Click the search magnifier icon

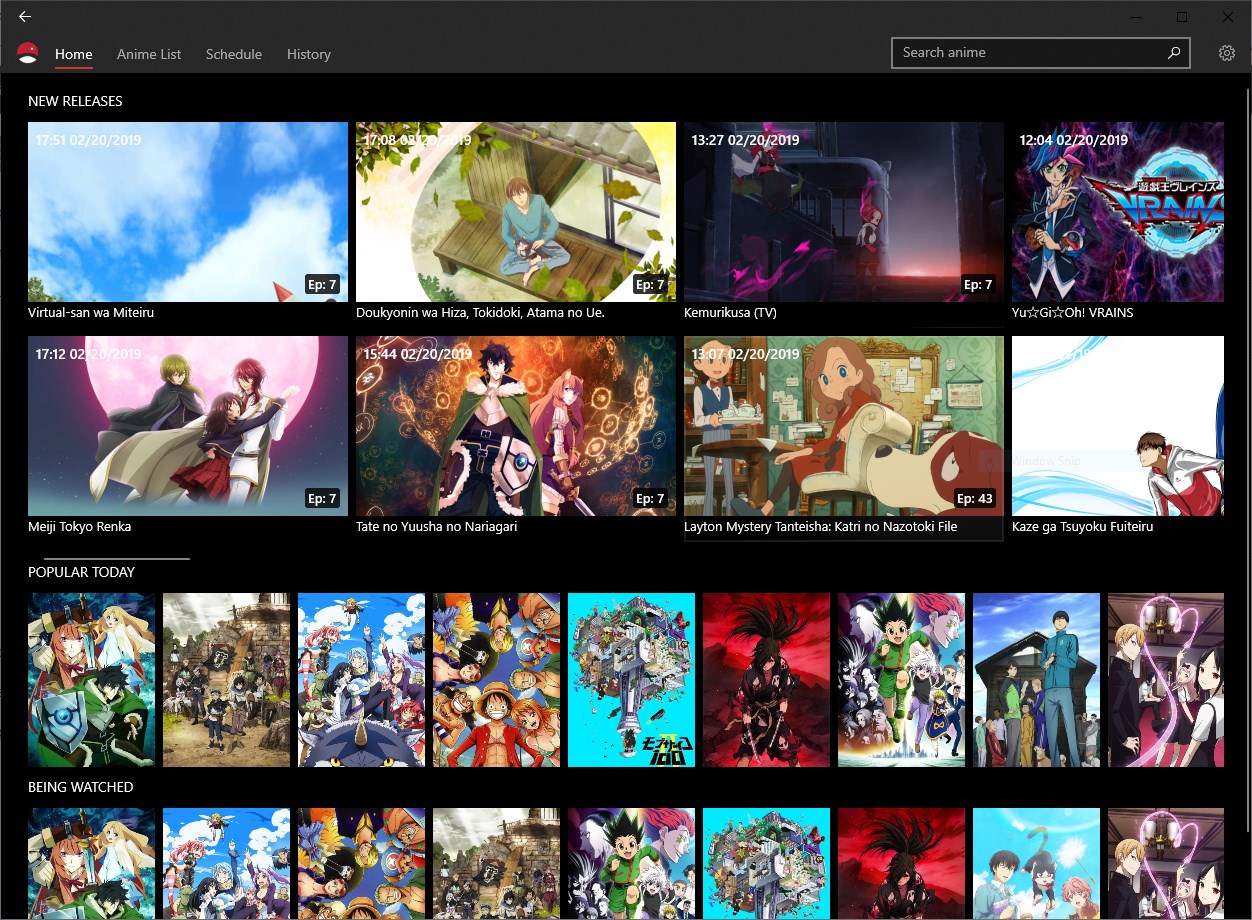(x=1174, y=53)
